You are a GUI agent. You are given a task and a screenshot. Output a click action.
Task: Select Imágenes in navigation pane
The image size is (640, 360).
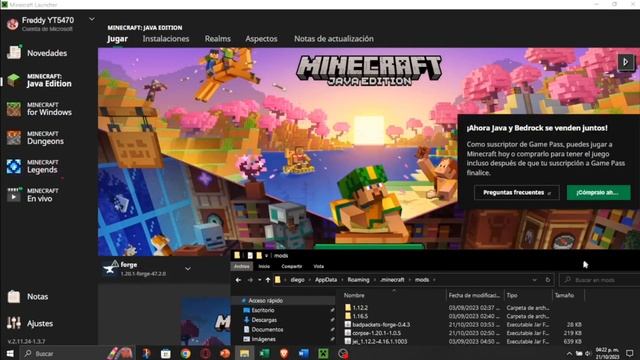[x=263, y=339]
